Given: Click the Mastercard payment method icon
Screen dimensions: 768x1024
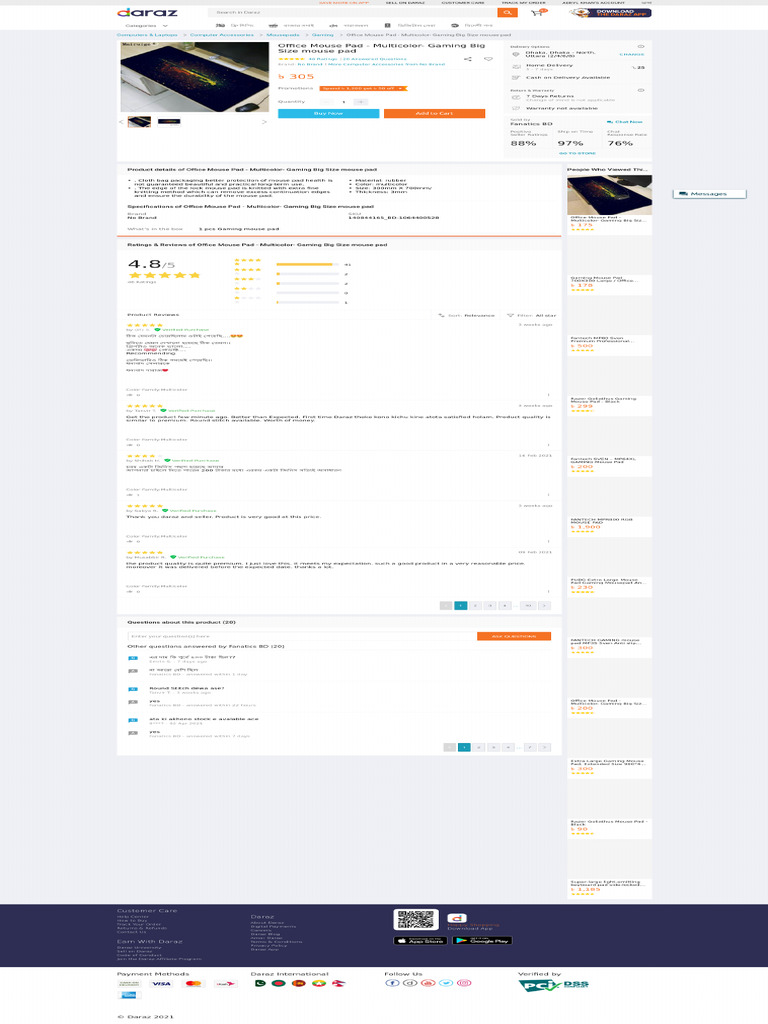Looking at the screenshot, I should [x=193, y=984].
